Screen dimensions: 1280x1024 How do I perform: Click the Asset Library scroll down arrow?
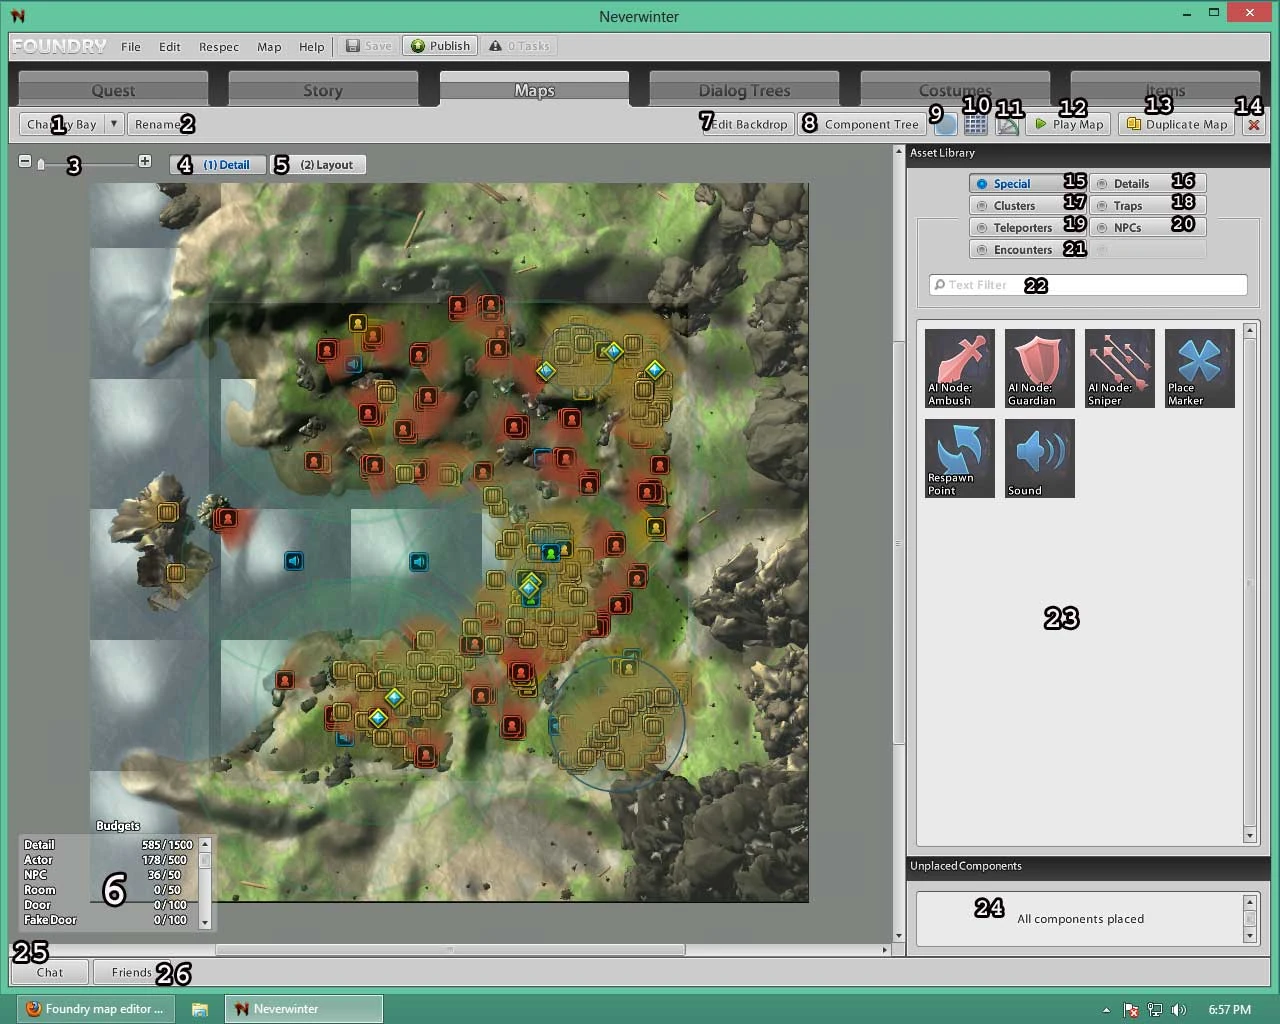tap(1250, 835)
